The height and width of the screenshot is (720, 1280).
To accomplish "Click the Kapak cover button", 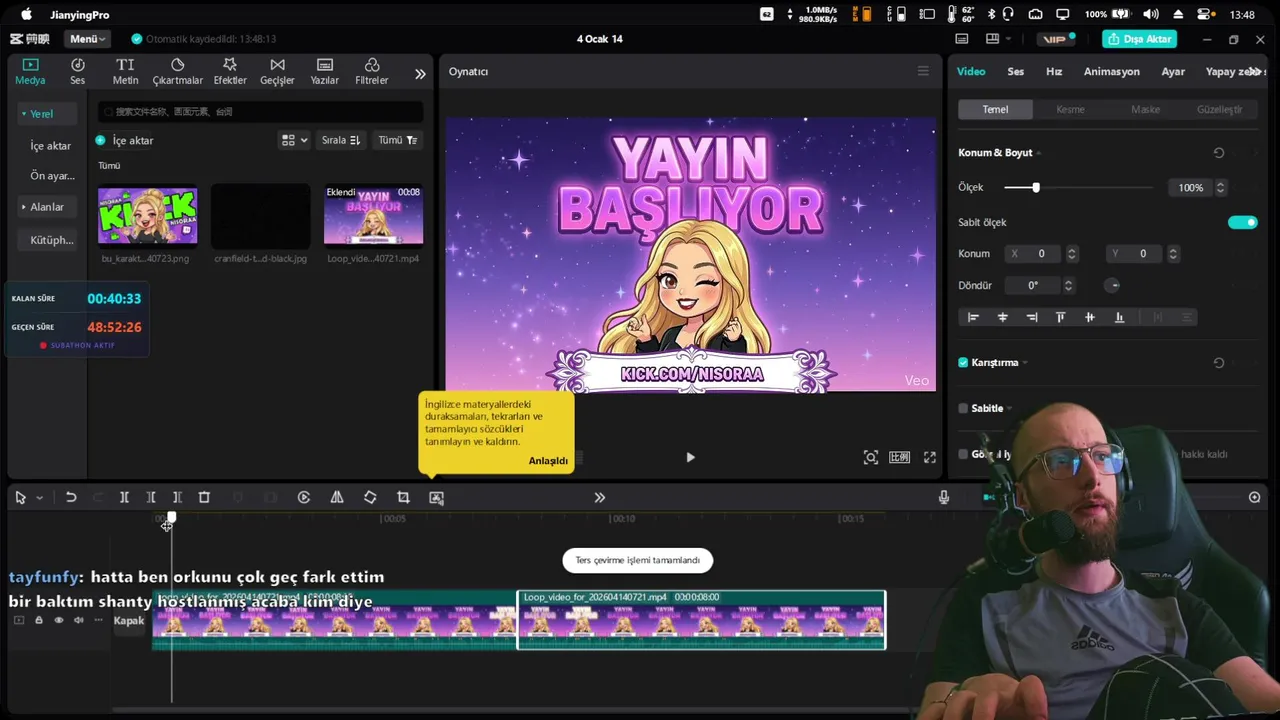I will pos(129,621).
